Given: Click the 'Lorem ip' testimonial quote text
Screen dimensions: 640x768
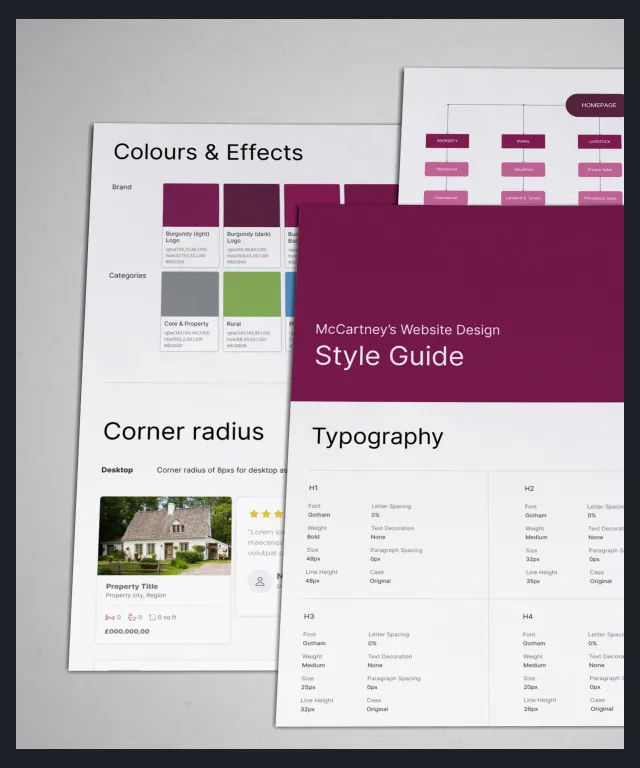Looking at the screenshot, I should click(266, 532).
